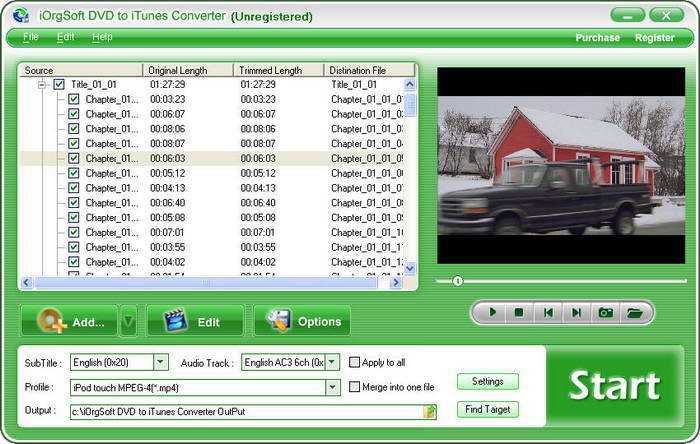Open the dropdown arrow next to Add
Screen dimensions: 700x444
(128, 321)
